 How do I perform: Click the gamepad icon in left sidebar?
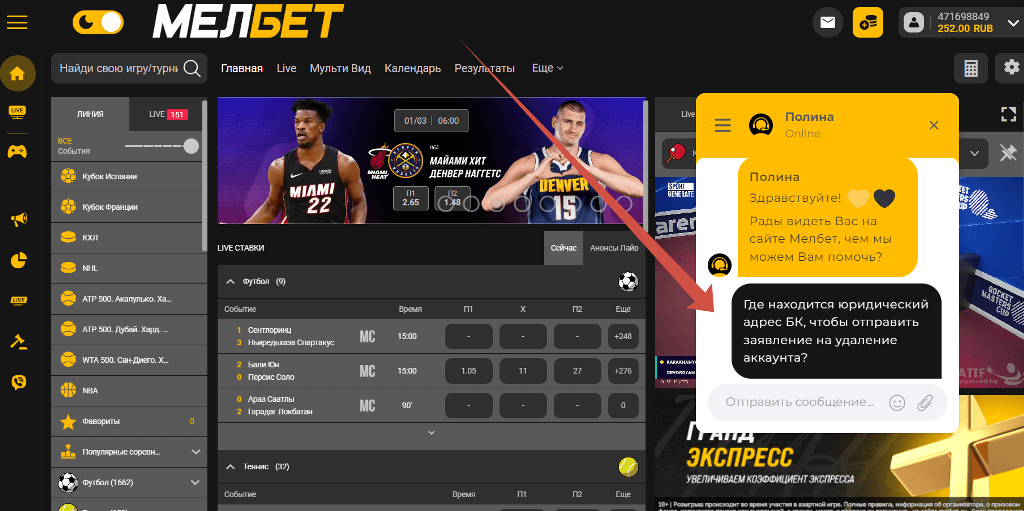(17, 152)
